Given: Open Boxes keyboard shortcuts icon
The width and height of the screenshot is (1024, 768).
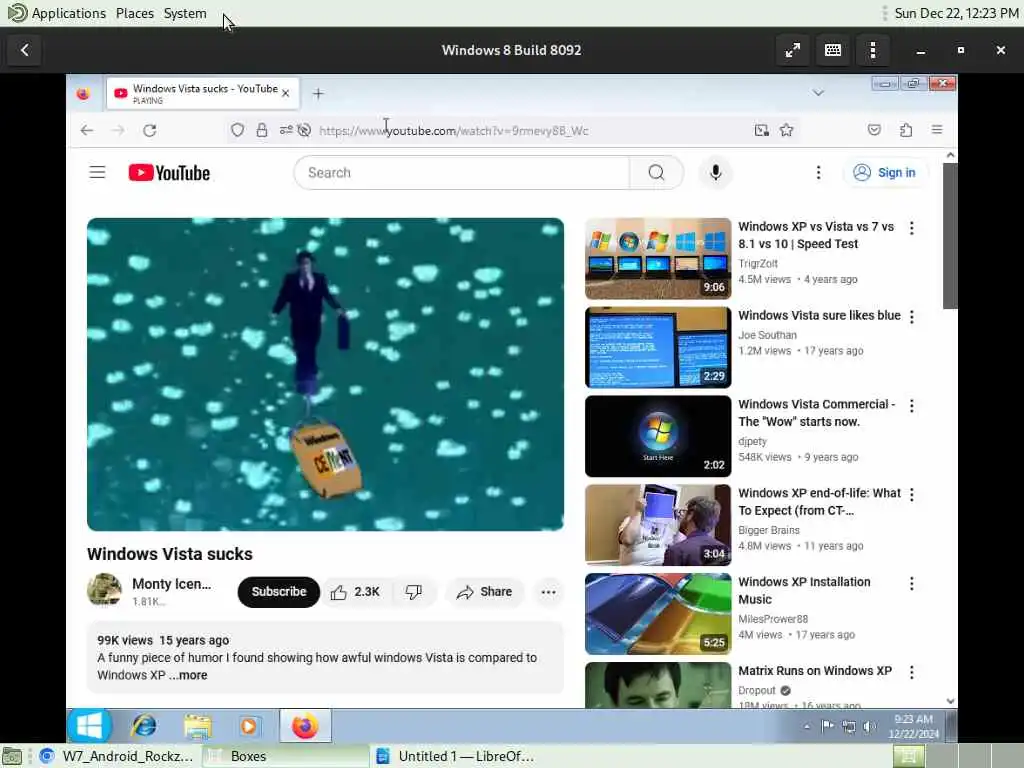Looking at the screenshot, I should [833, 50].
